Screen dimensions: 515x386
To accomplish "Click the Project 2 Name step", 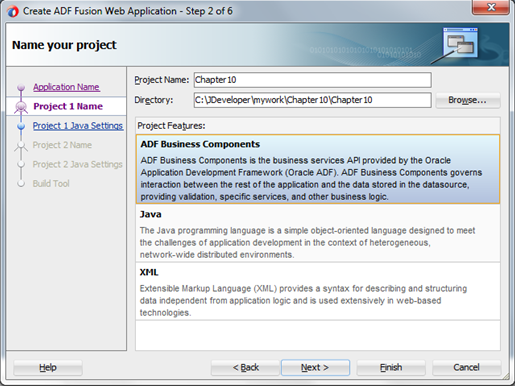I will pos(62,145).
